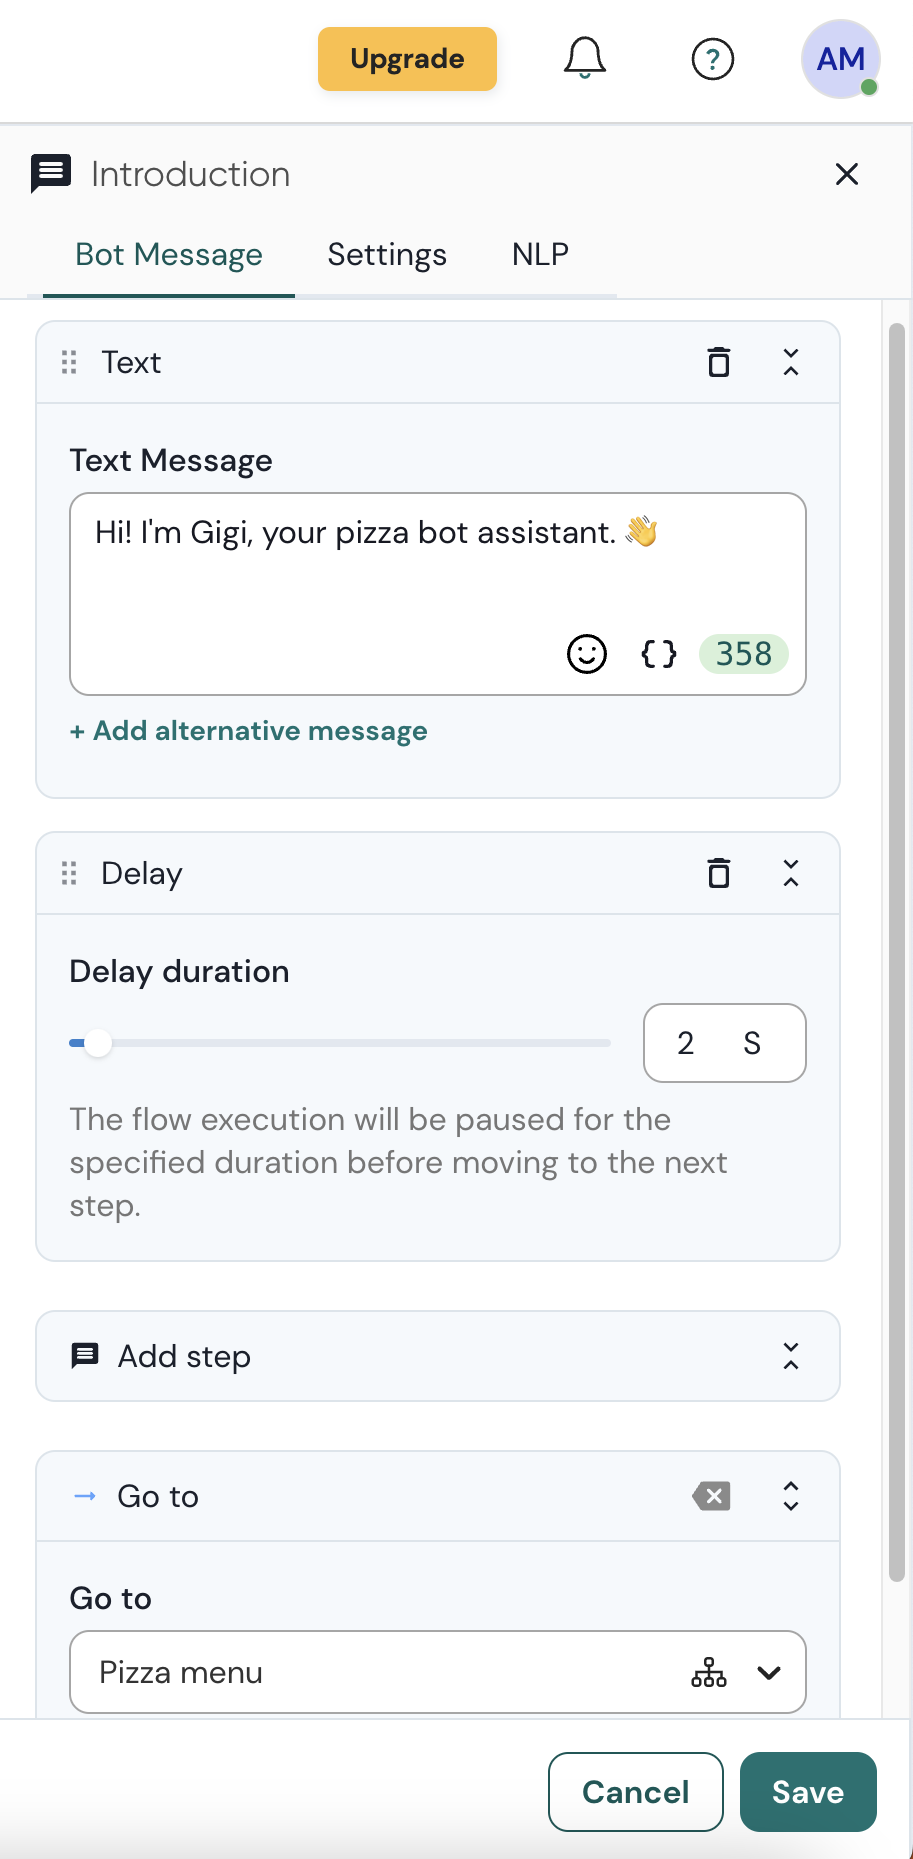Viewport: 913px width, 1859px height.
Task: Click the drag handle on the Text block
Action: (x=68, y=362)
